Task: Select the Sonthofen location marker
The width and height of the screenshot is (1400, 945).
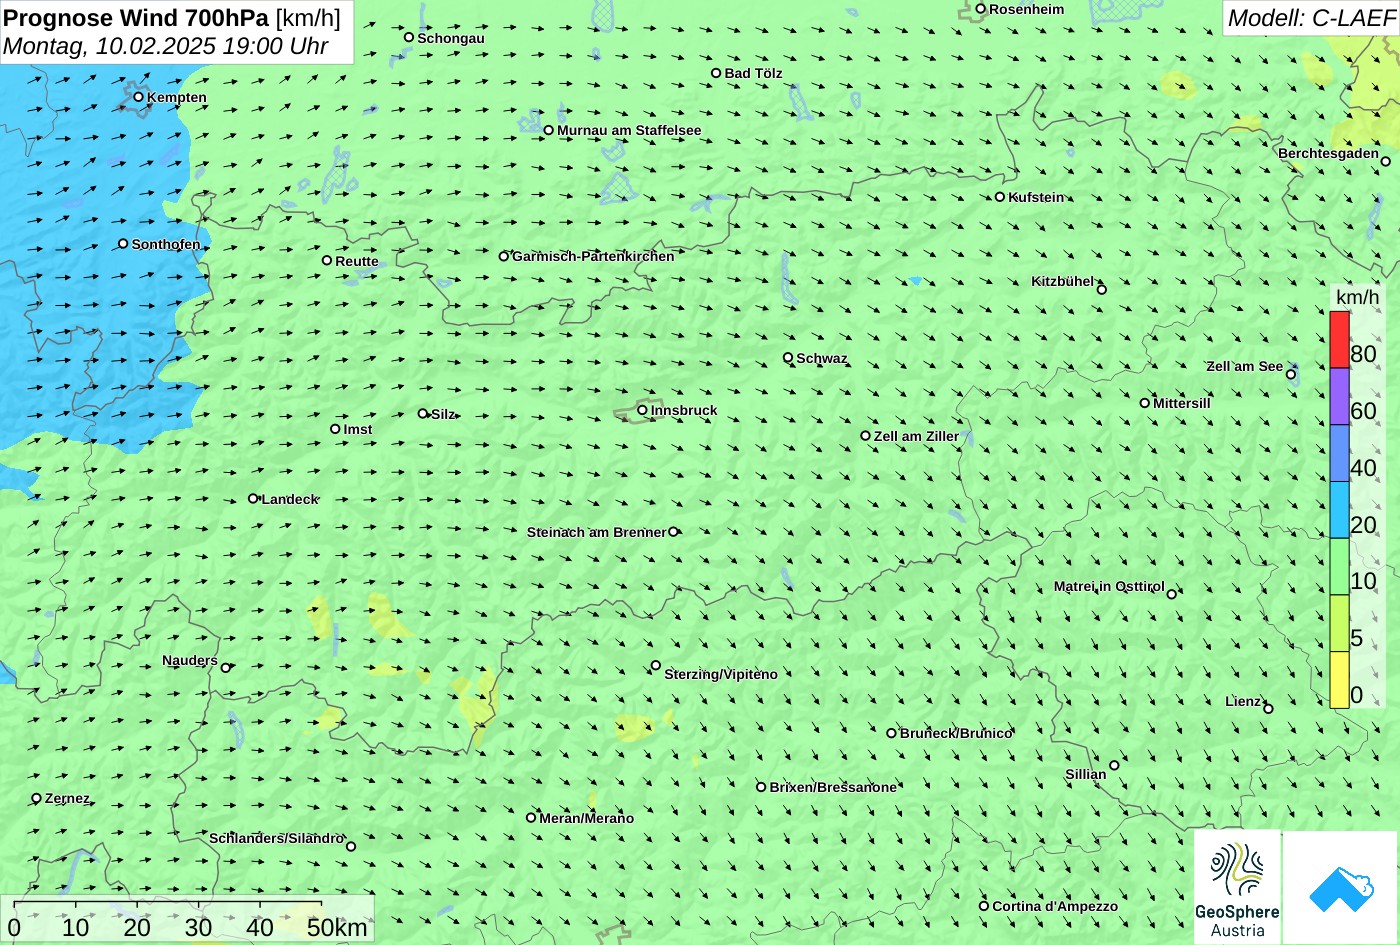Action: pos(123,244)
